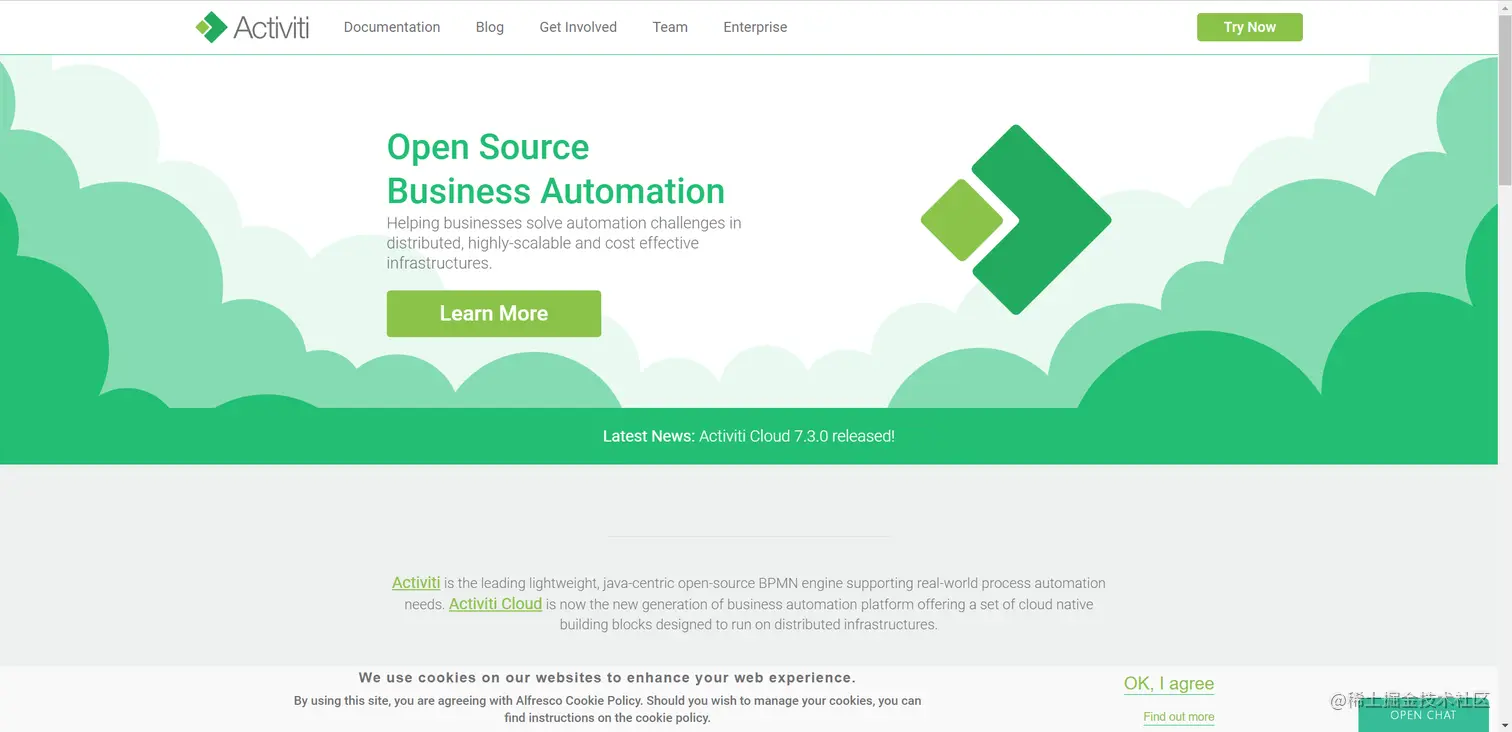The height and width of the screenshot is (732, 1512).
Task: Click the Activiti logo in the header
Action: coord(252,27)
